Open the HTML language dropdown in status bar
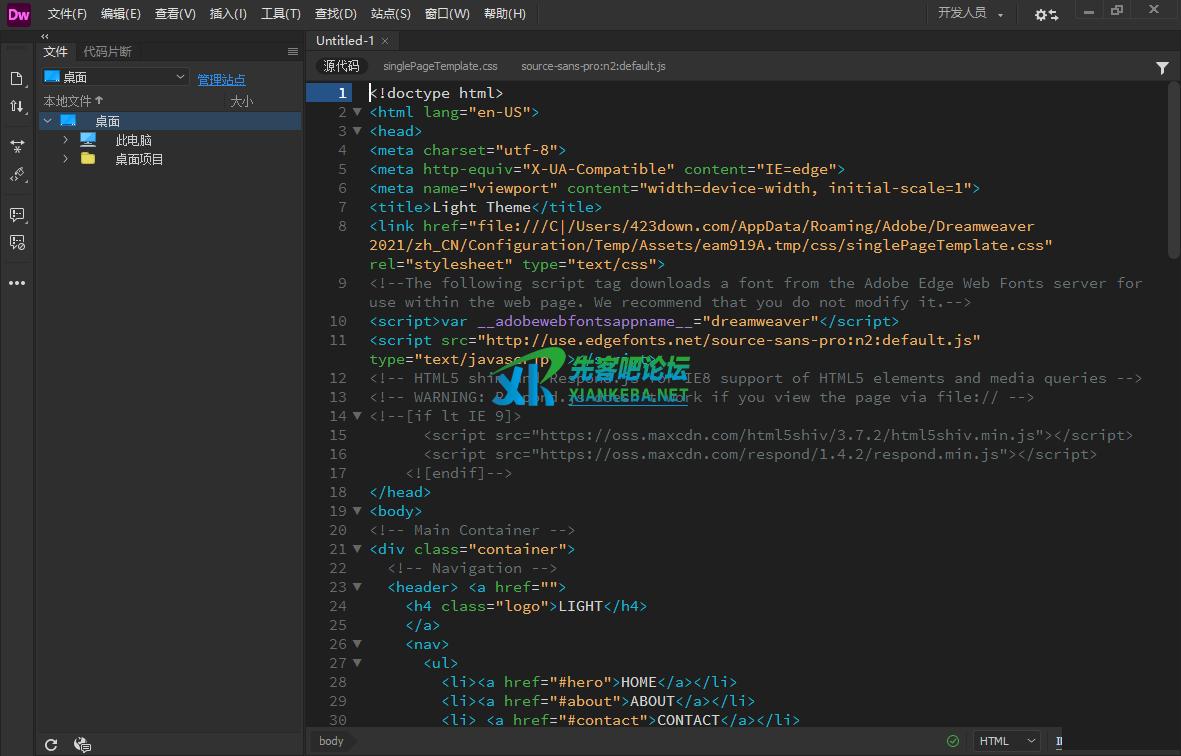The width and height of the screenshot is (1181, 756). click(1007, 741)
